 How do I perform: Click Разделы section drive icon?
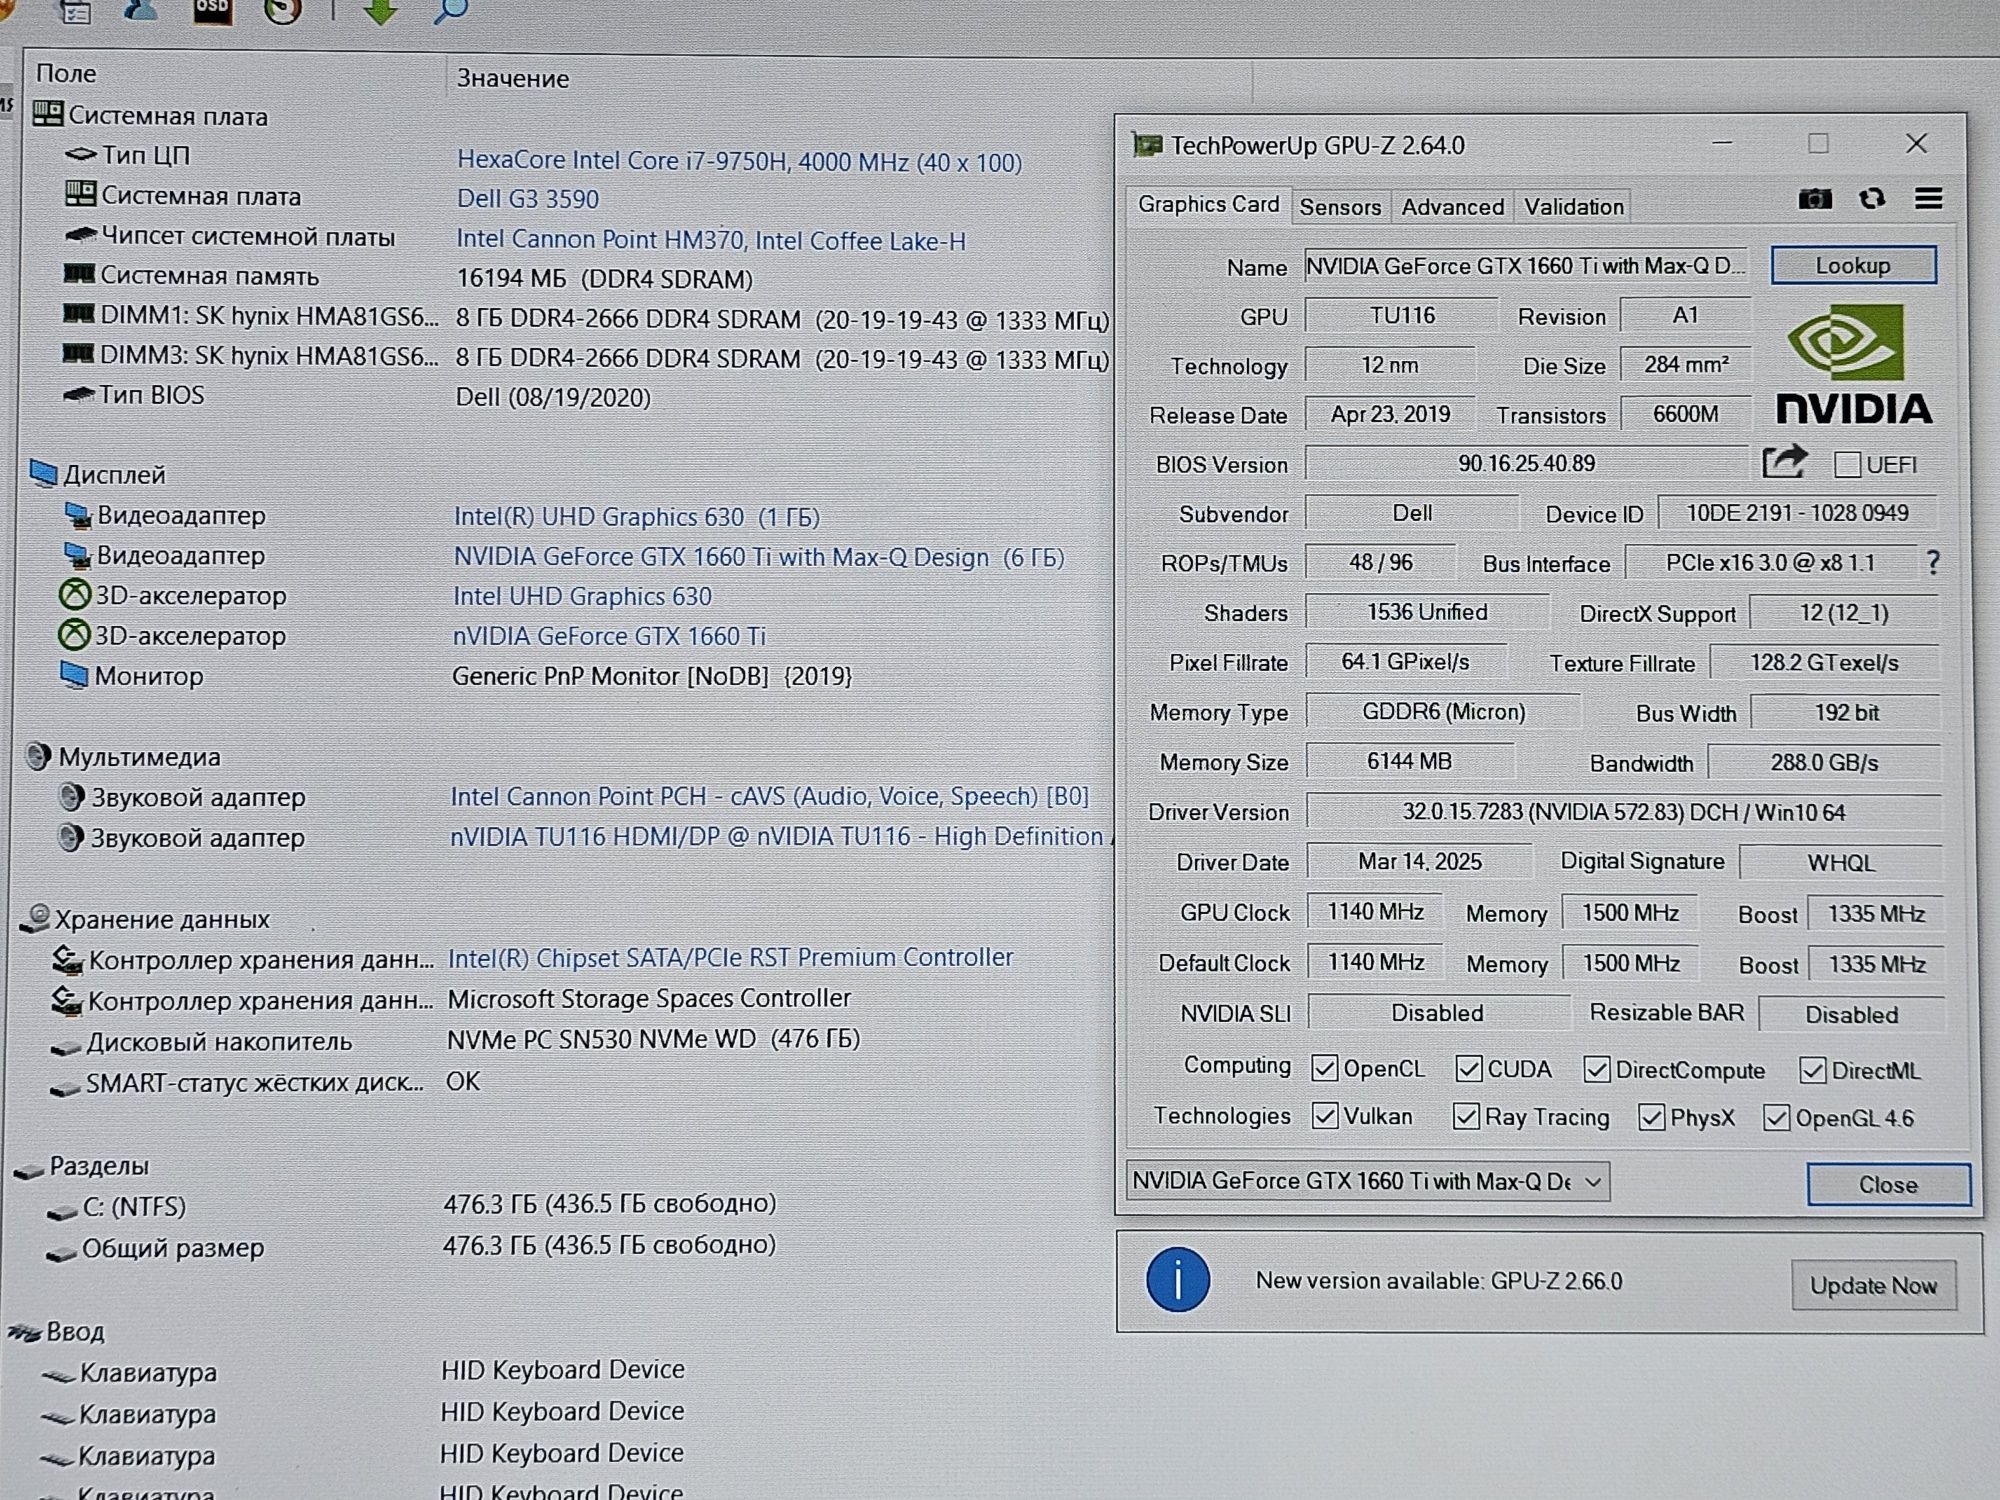(x=29, y=1168)
